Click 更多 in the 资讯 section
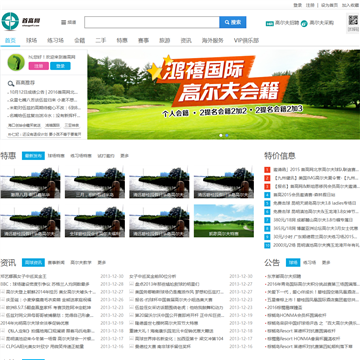The height and width of the screenshot is (360, 360). pyautogui.click(x=102, y=263)
